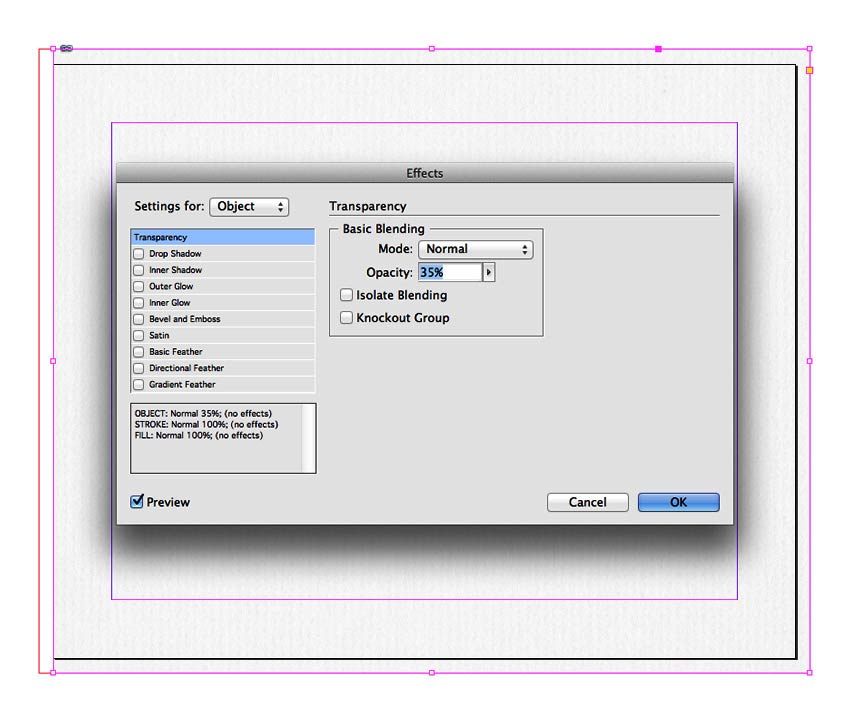Enable the Directional Feather checkbox
The height and width of the screenshot is (724, 850).
(x=139, y=368)
